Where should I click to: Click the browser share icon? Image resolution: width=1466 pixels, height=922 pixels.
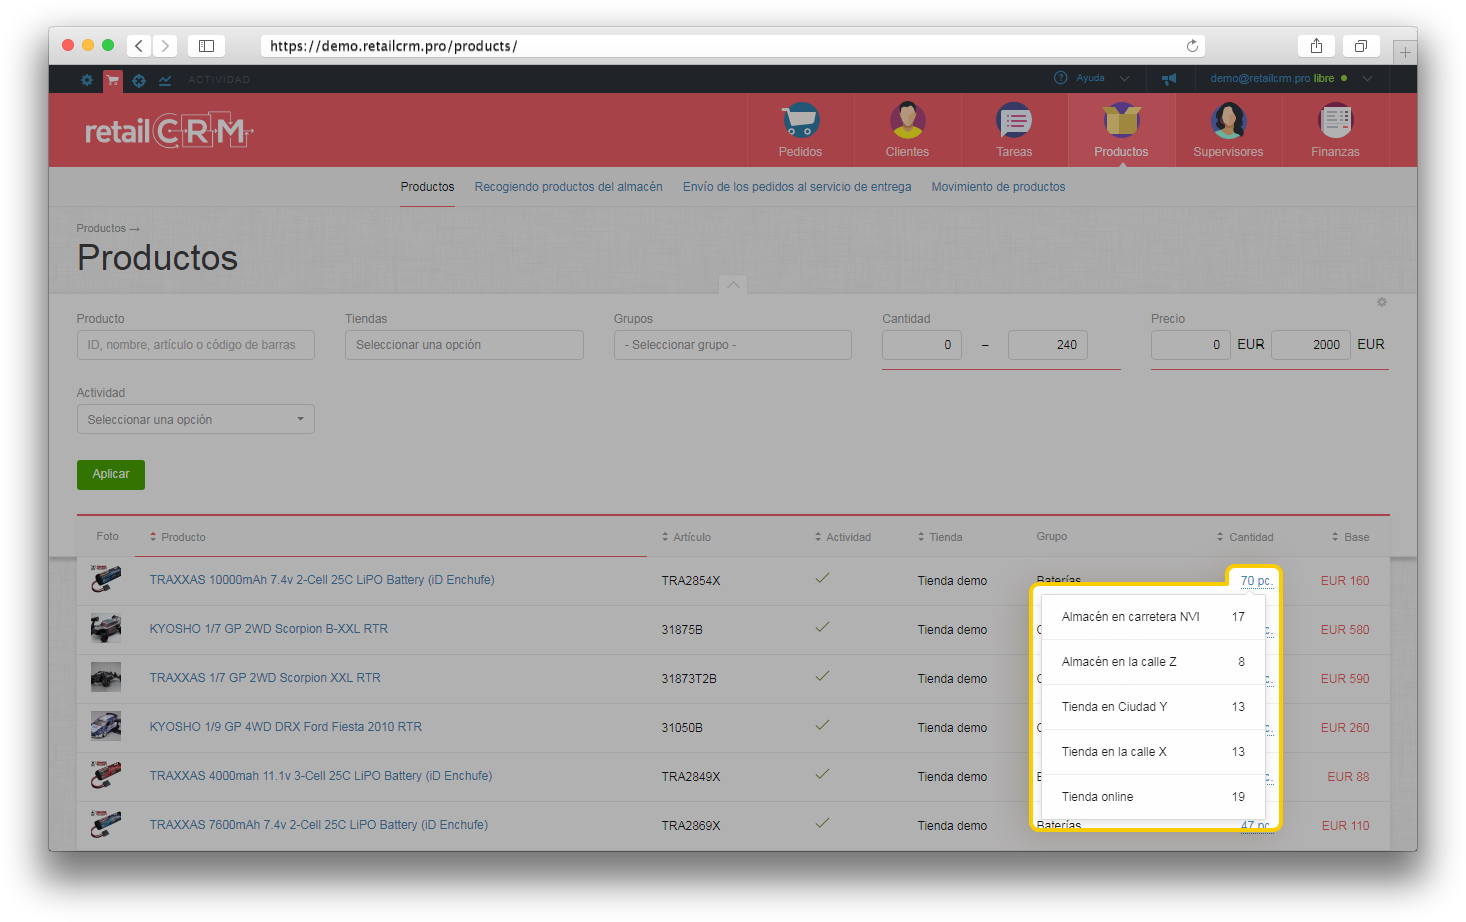coord(1316,46)
